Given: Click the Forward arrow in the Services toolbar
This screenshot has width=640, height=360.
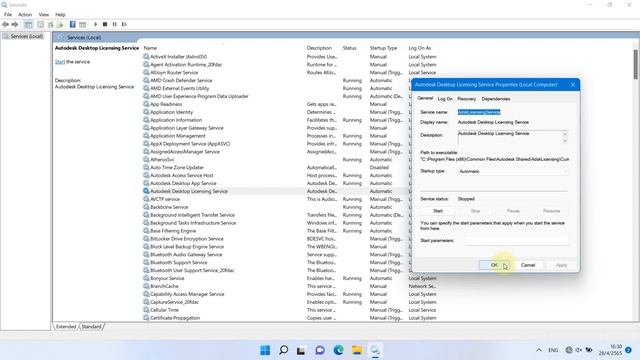Looking at the screenshot, I should click(x=15, y=24).
